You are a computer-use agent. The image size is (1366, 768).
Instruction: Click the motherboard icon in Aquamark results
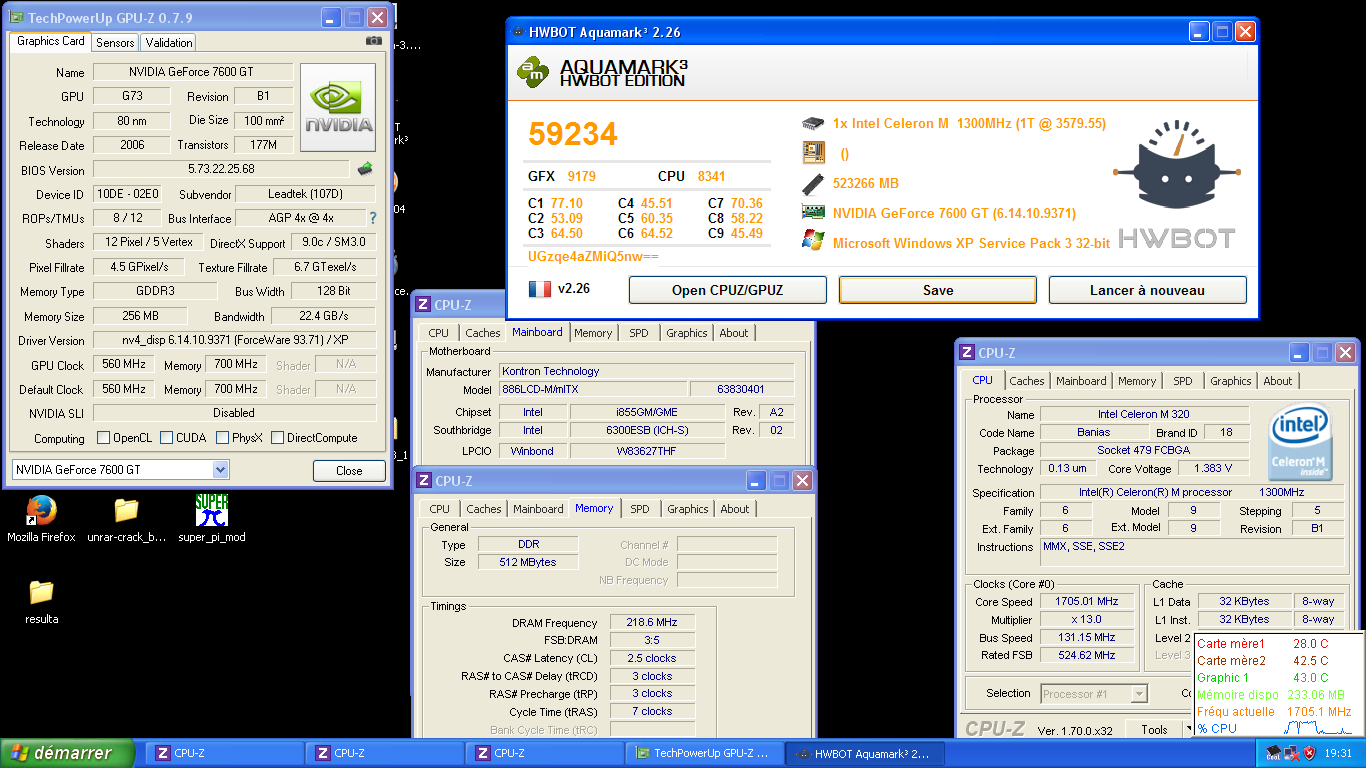point(813,153)
